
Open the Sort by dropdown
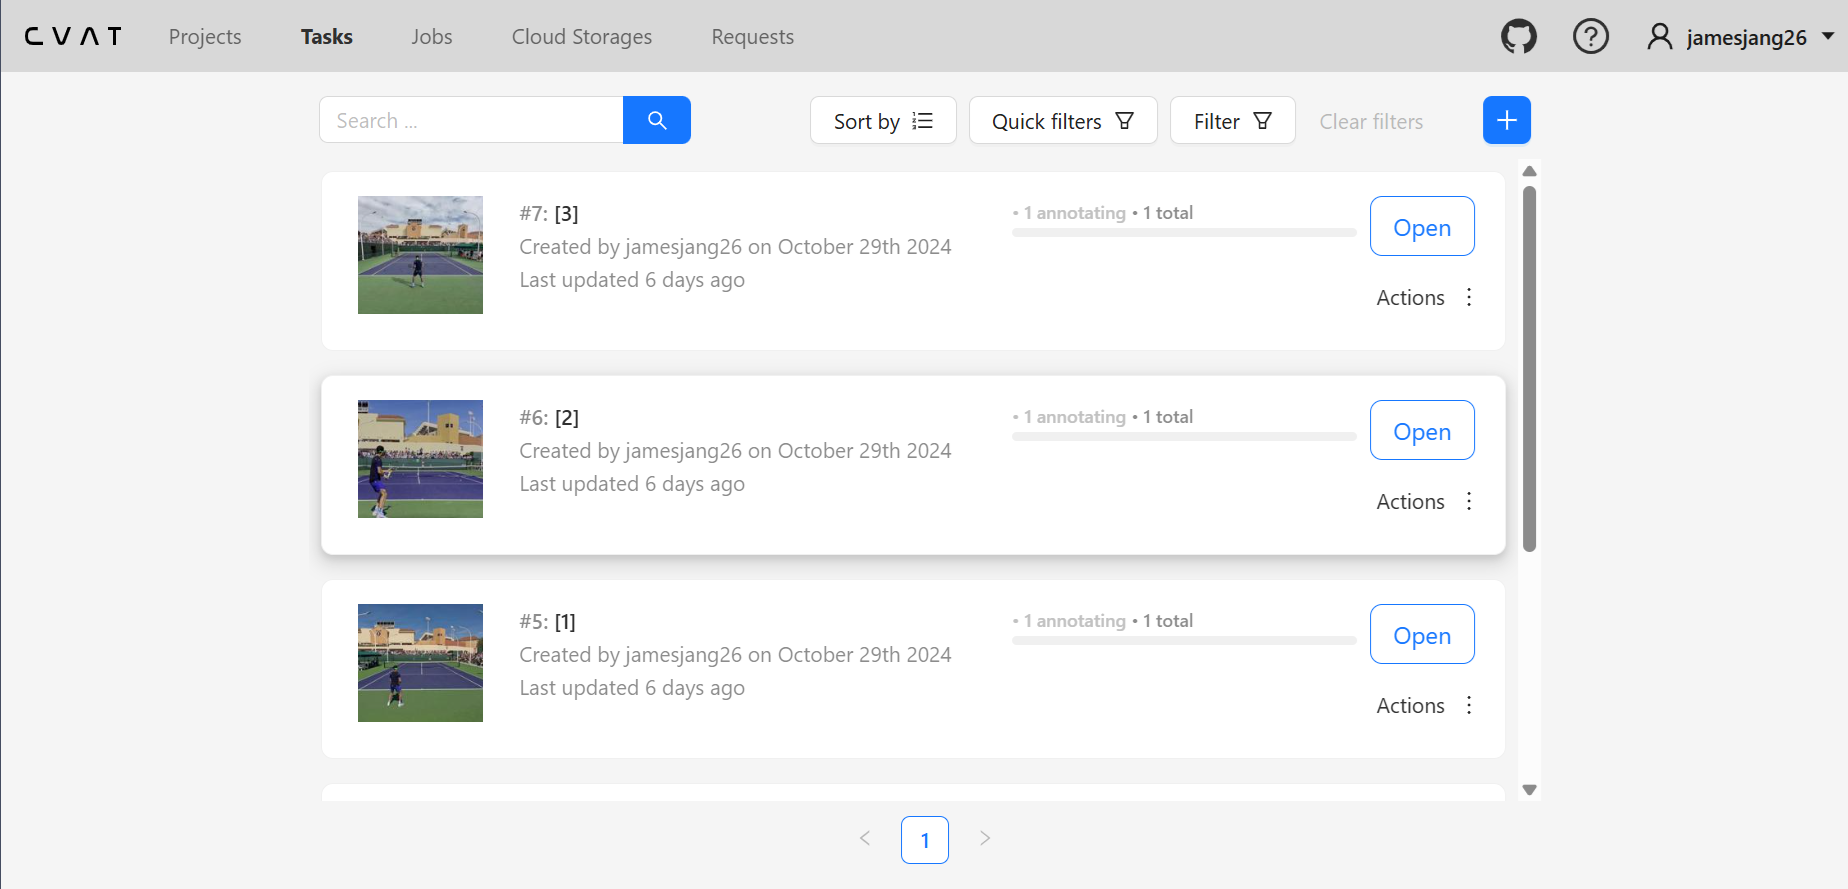tap(882, 121)
